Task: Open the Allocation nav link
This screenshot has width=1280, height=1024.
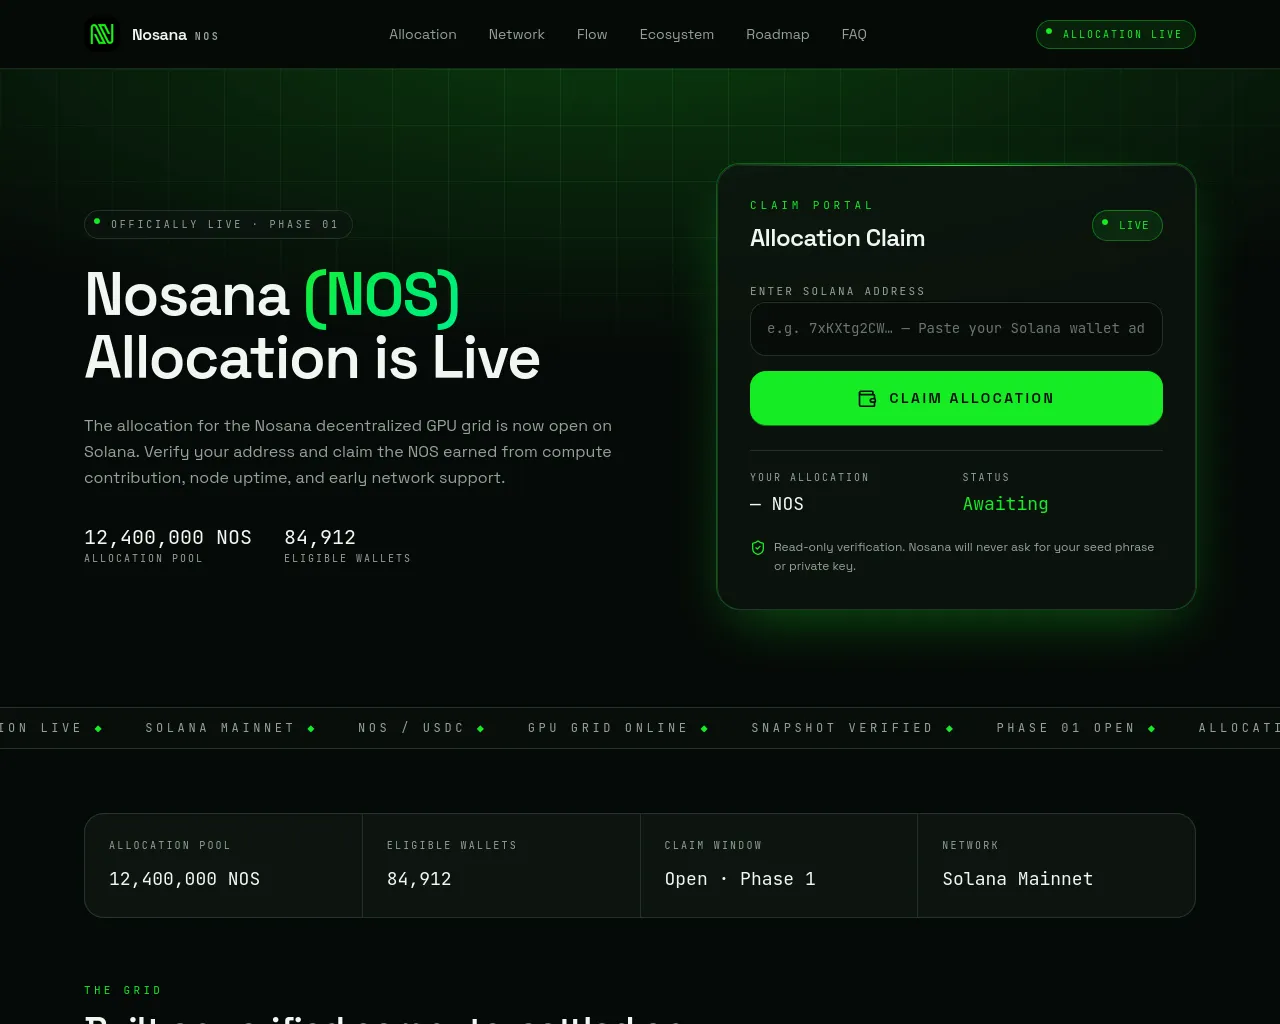Action: coord(423,34)
